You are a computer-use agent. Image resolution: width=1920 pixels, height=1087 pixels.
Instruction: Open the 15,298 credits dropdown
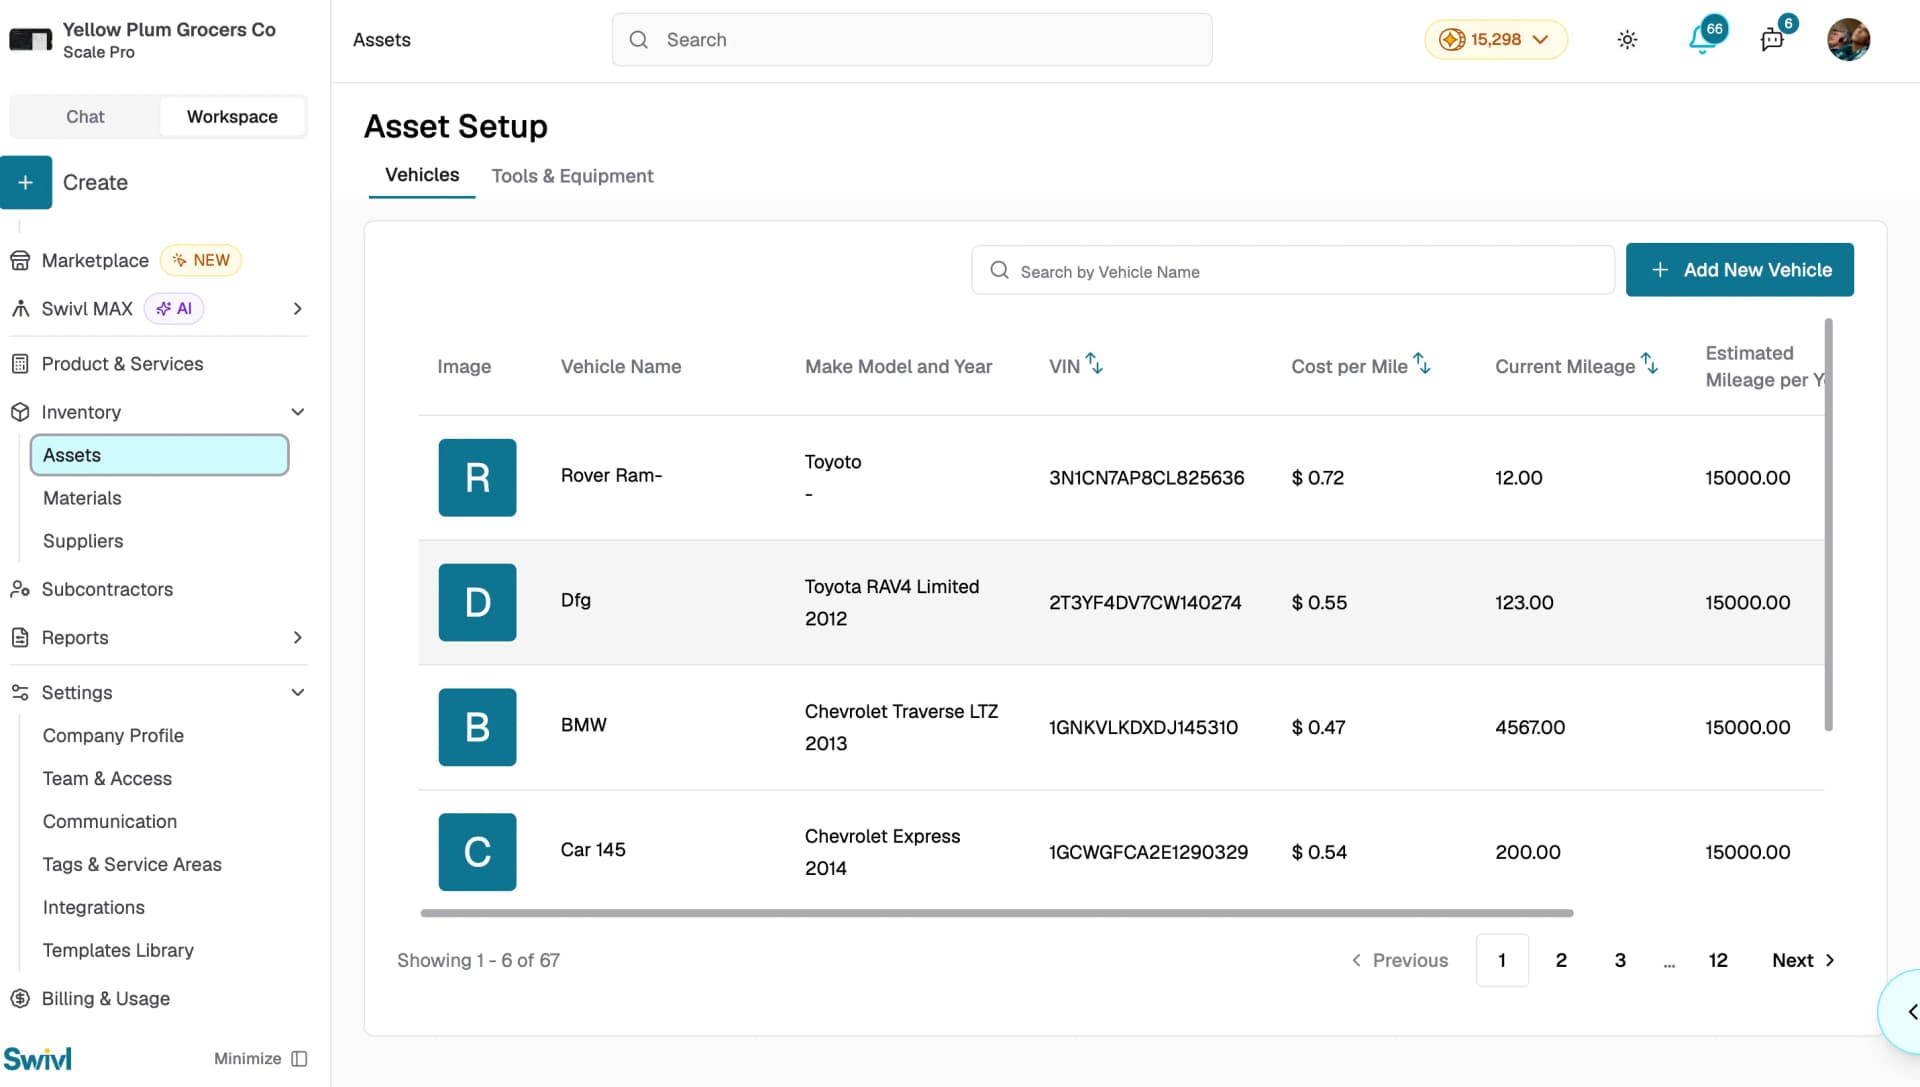pyautogui.click(x=1495, y=40)
